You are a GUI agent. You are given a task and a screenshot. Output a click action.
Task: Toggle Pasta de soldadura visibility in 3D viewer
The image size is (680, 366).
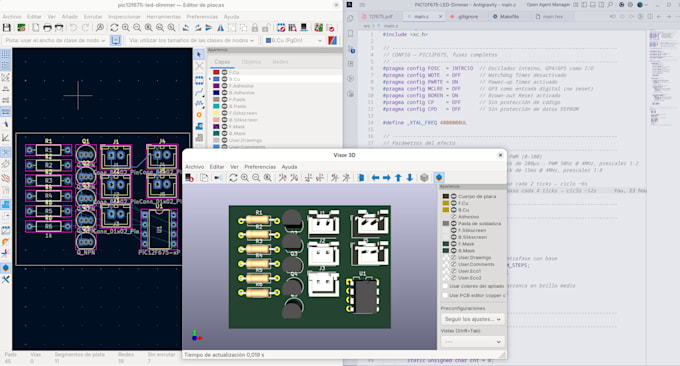[454, 224]
